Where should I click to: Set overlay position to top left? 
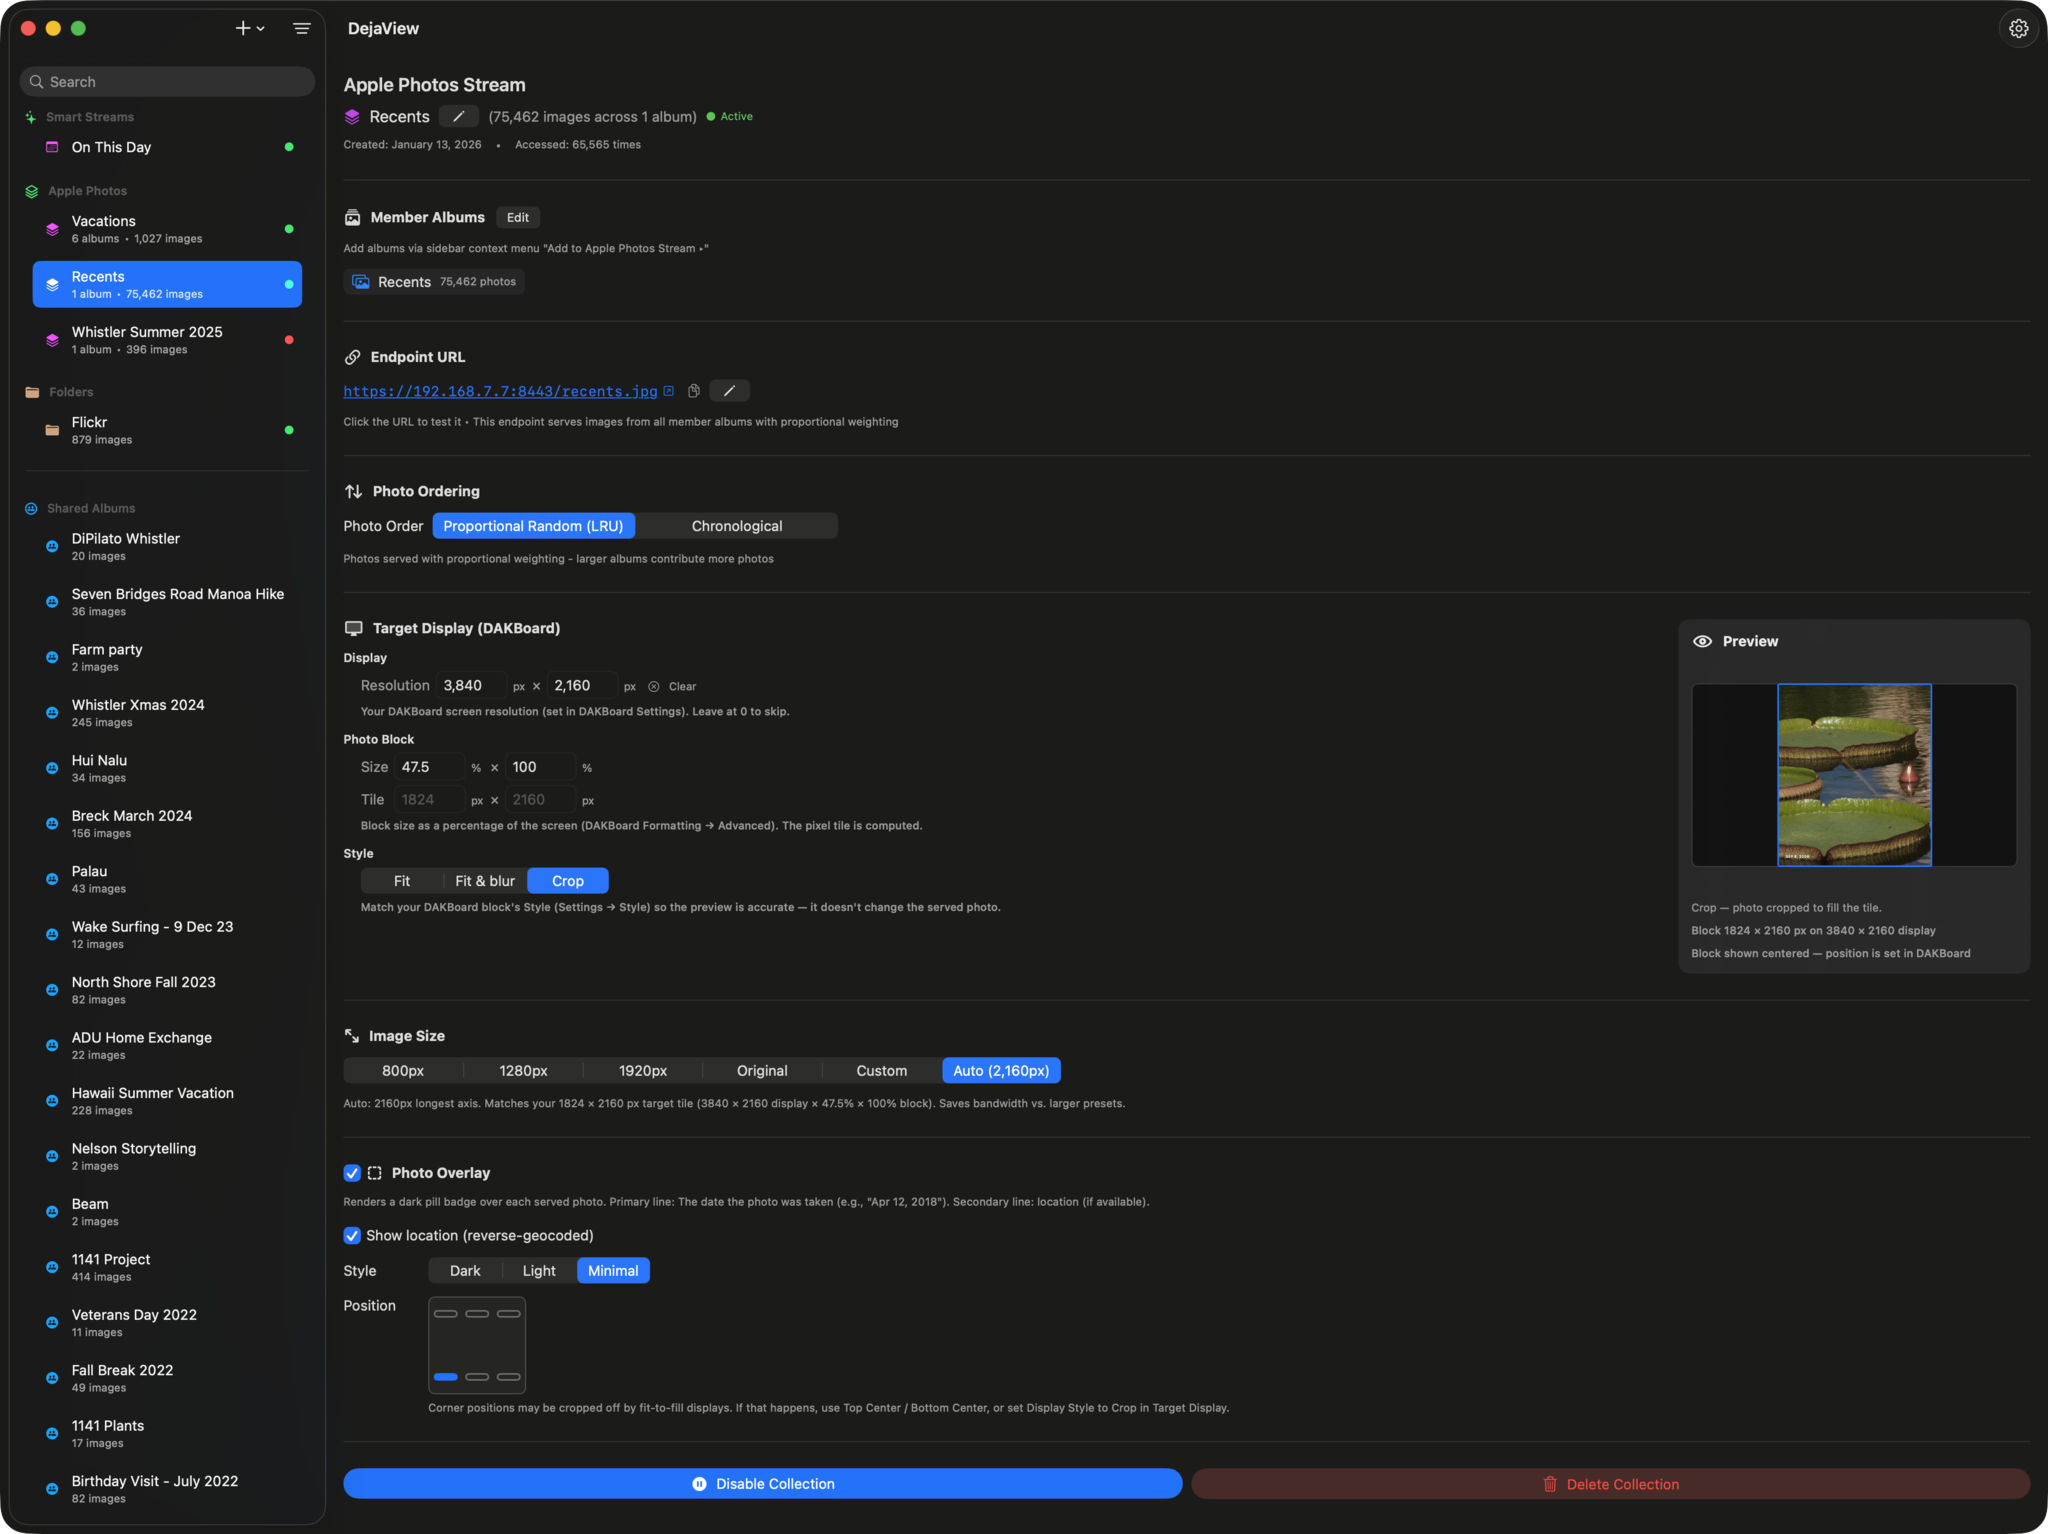[446, 1314]
